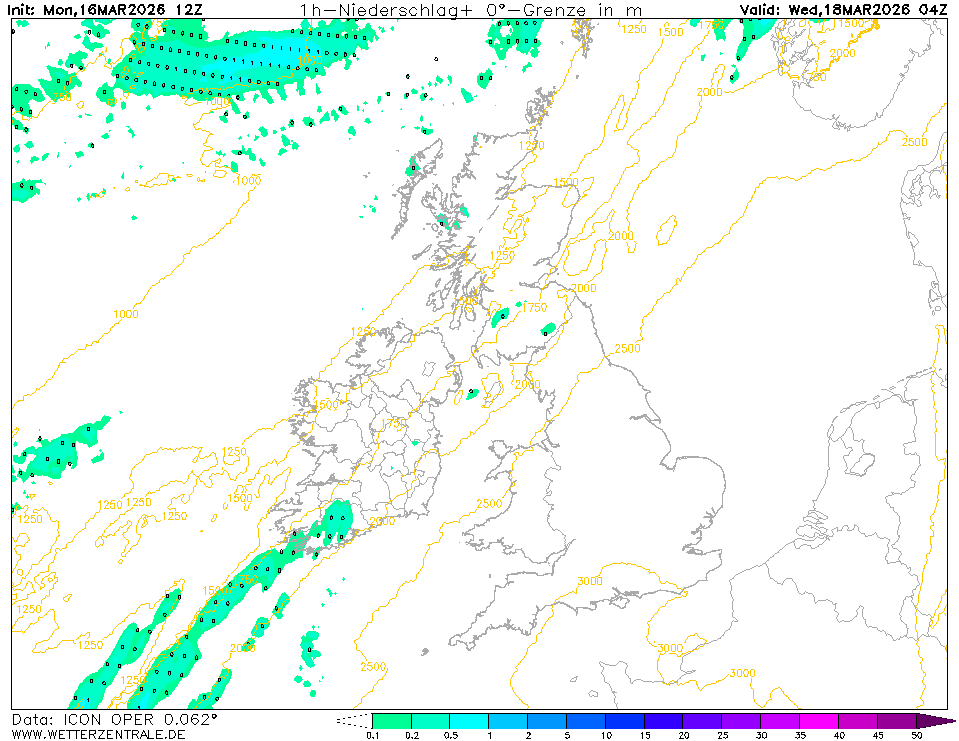Viewport: 959px width, 741px height.
Task: Click the green precipitation blob over southern Ireland coast
Action: pos(334,523)
